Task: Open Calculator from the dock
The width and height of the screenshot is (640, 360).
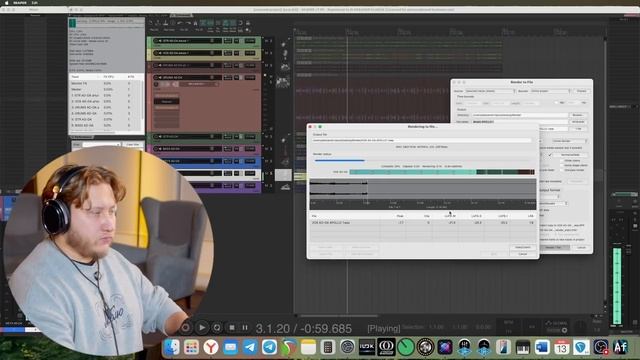Action: (328, 347)
